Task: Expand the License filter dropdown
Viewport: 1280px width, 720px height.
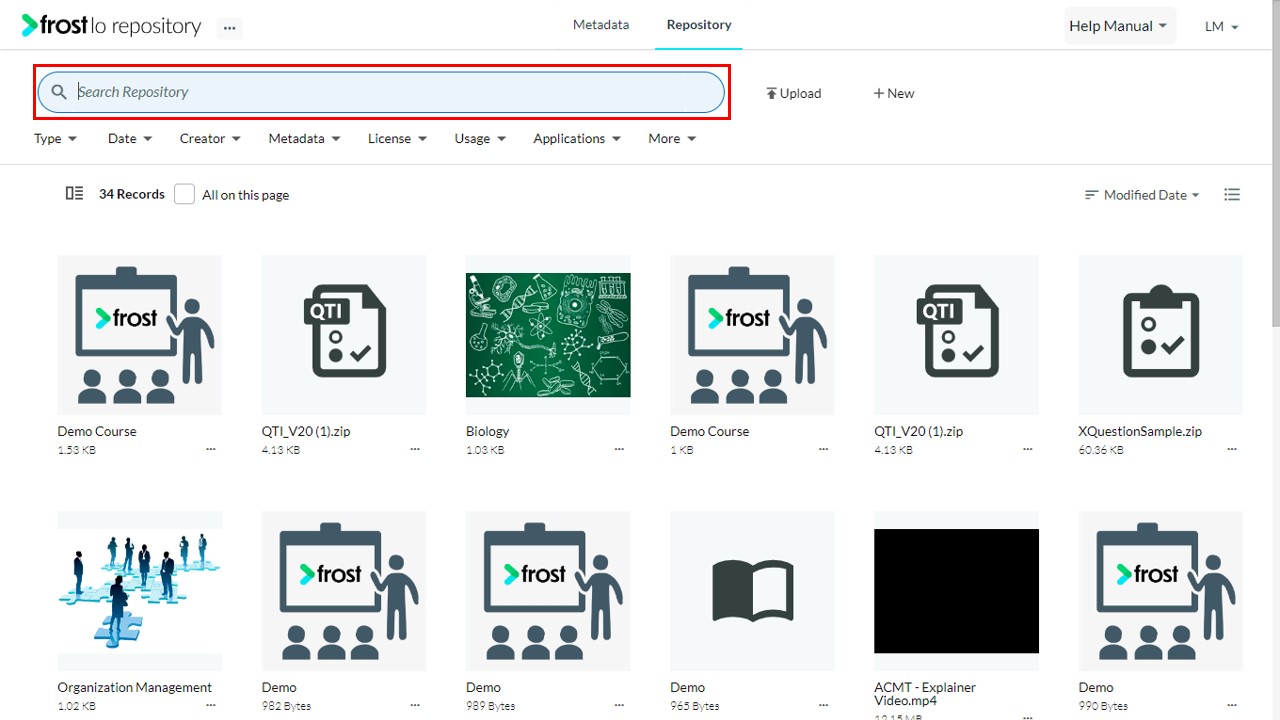Action: click(397, 139)
